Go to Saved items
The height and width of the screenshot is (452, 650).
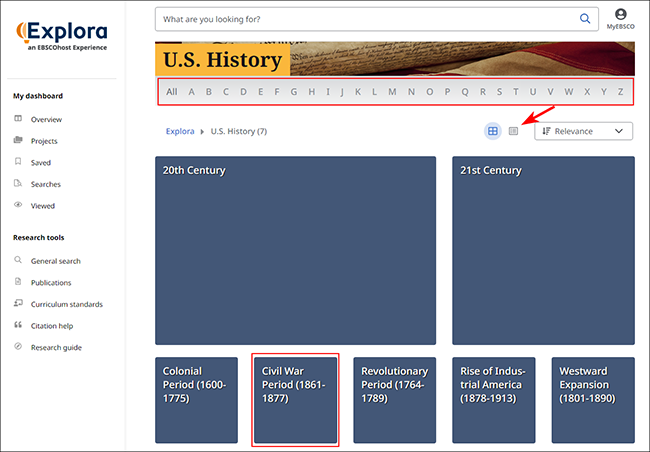[41, 163]
